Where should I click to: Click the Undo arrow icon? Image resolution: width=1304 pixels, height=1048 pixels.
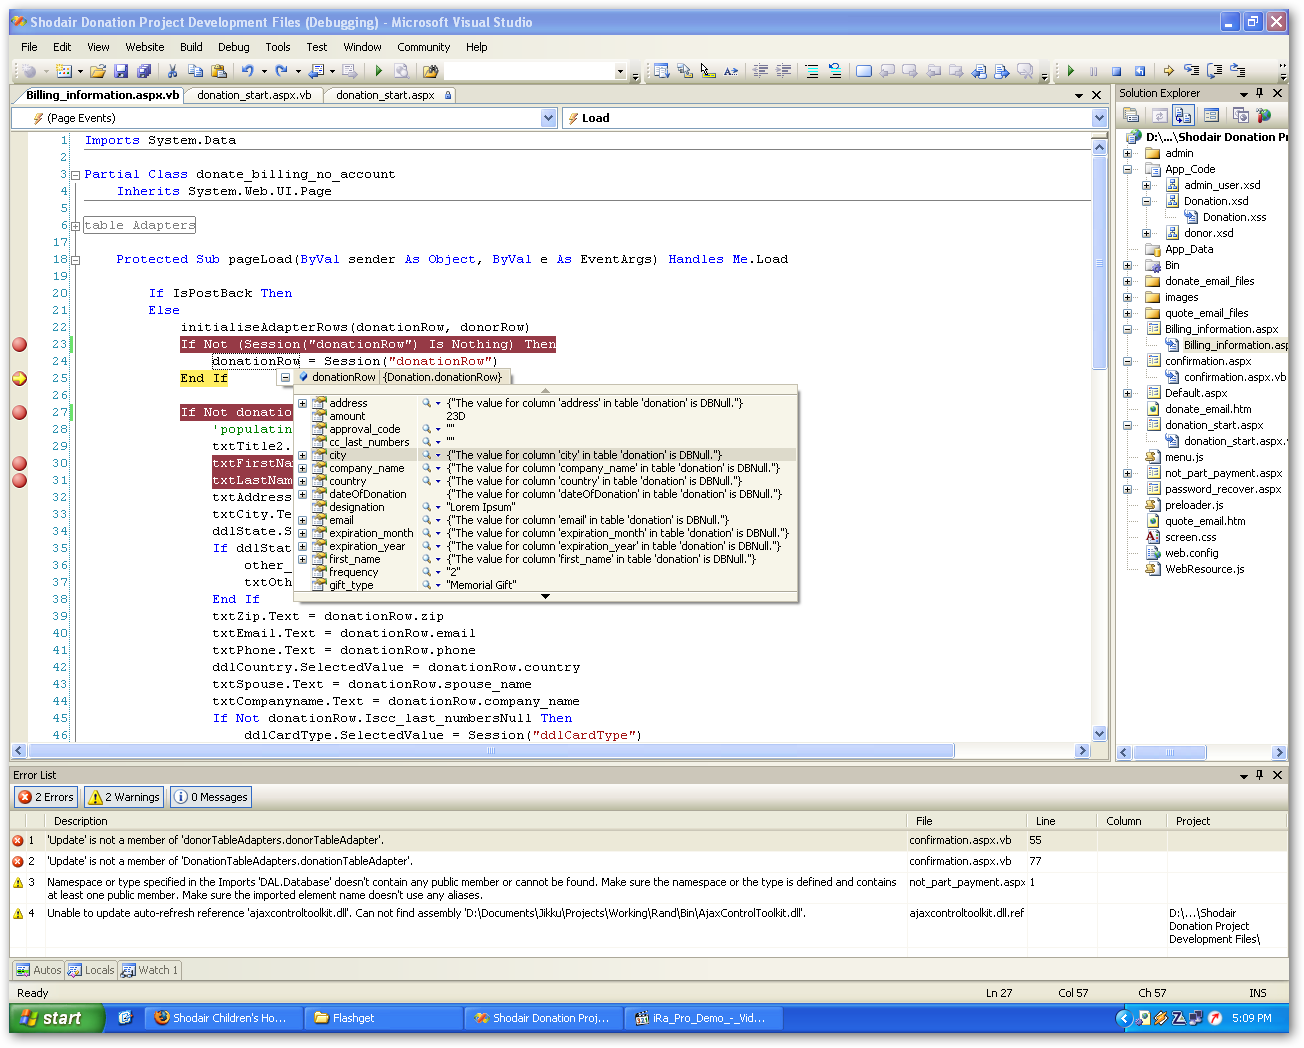[247, 71]
